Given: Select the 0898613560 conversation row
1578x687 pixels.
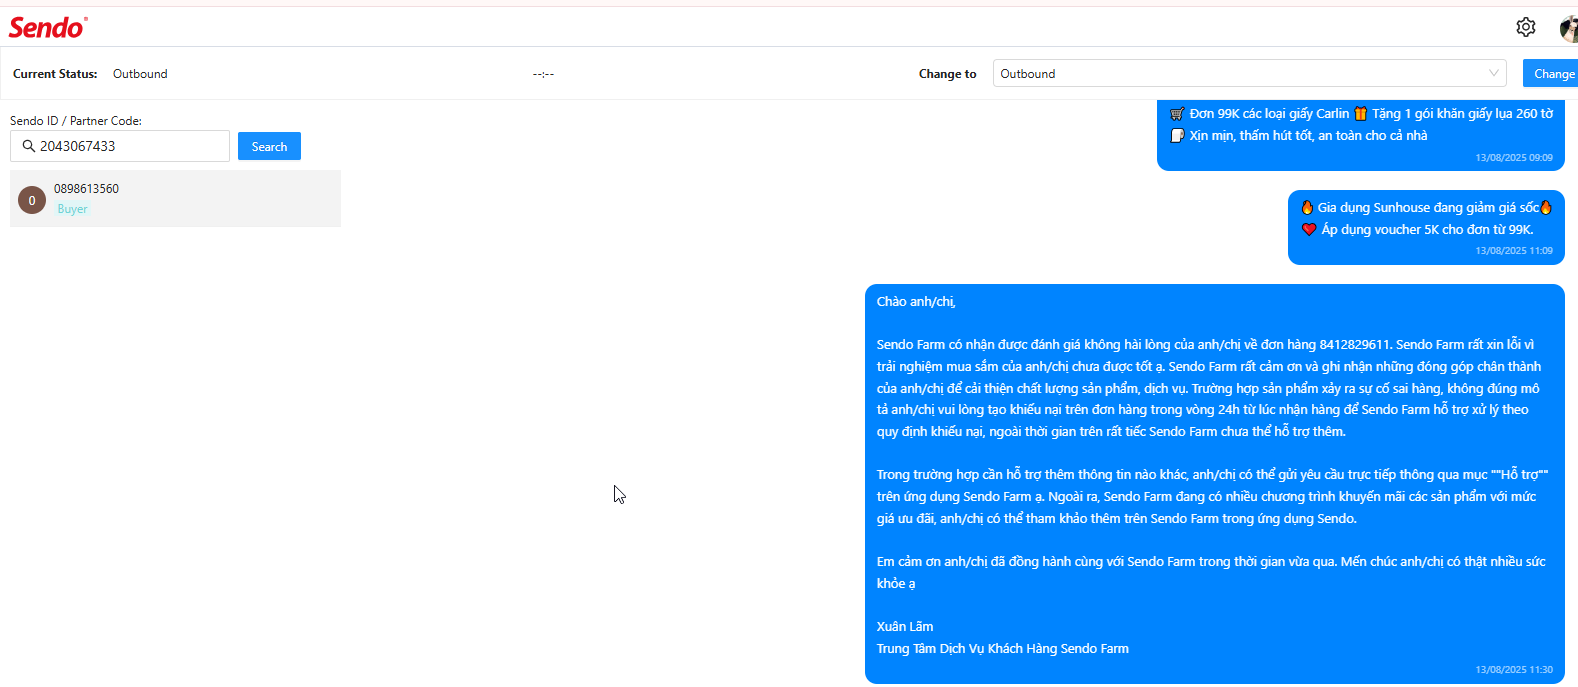Looking at the screenshot, I should coord(175,198).
